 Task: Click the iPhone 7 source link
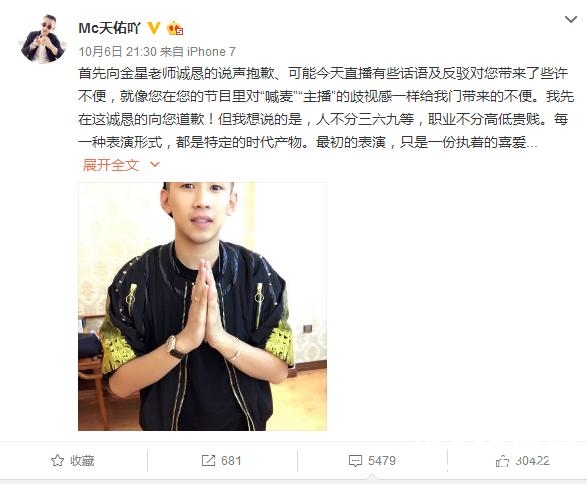coord(211,51)
